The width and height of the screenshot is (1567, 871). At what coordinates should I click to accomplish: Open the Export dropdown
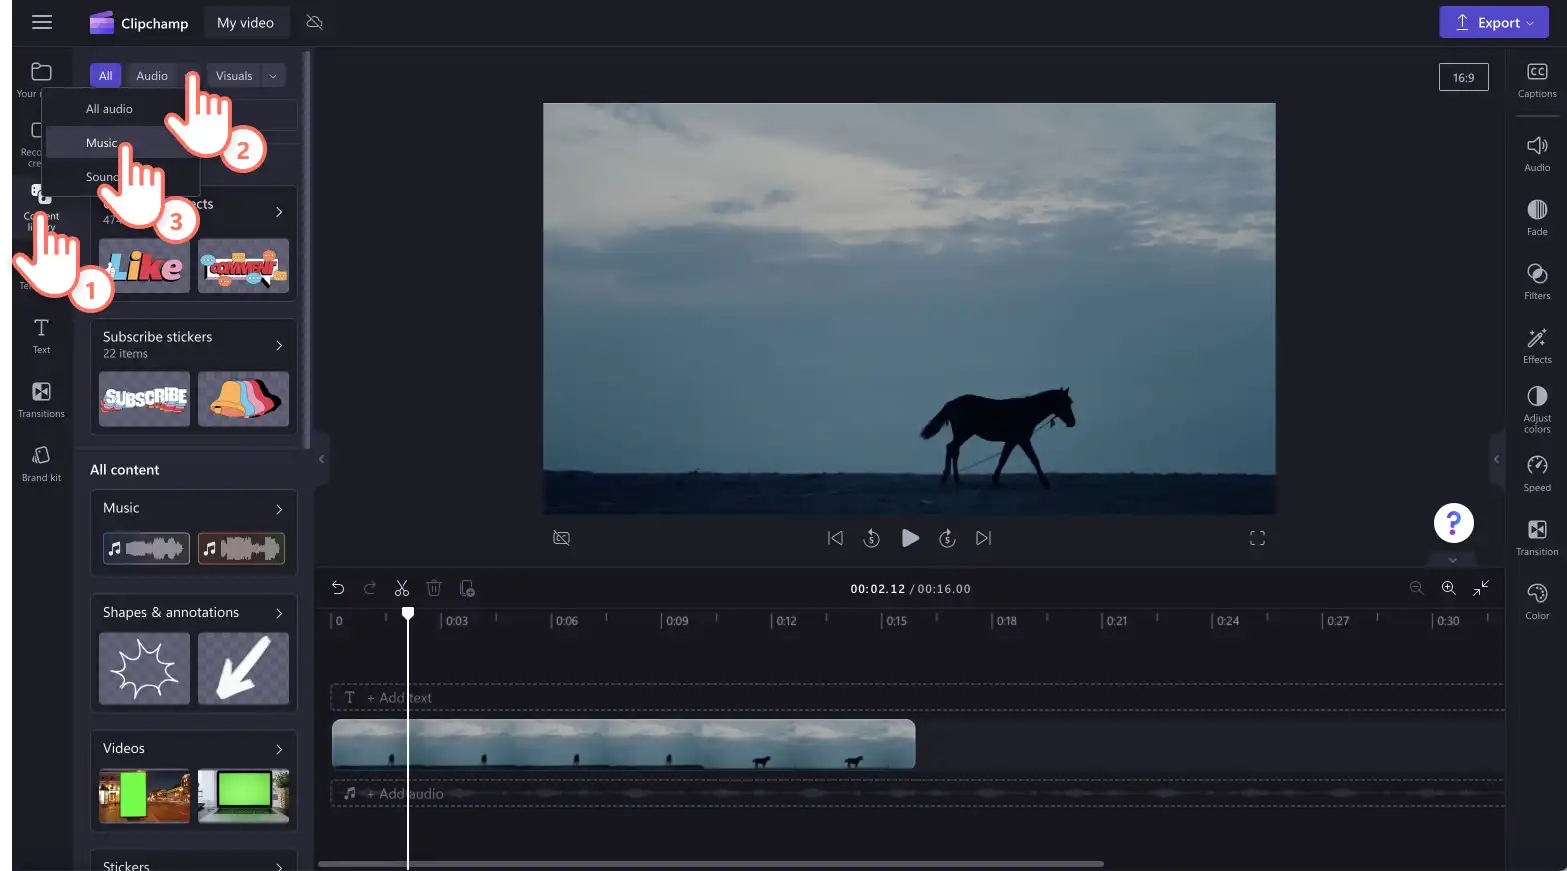coord(1494,22)
